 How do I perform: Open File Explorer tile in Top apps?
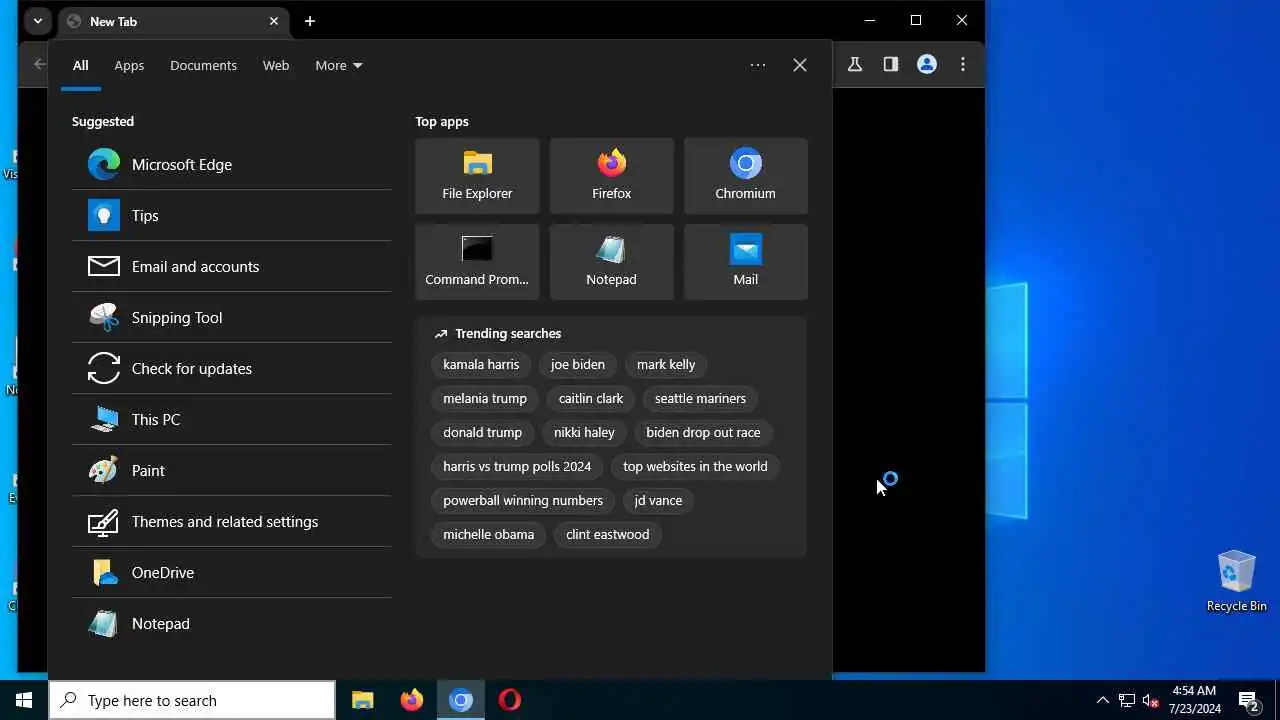tap(477, 176)
